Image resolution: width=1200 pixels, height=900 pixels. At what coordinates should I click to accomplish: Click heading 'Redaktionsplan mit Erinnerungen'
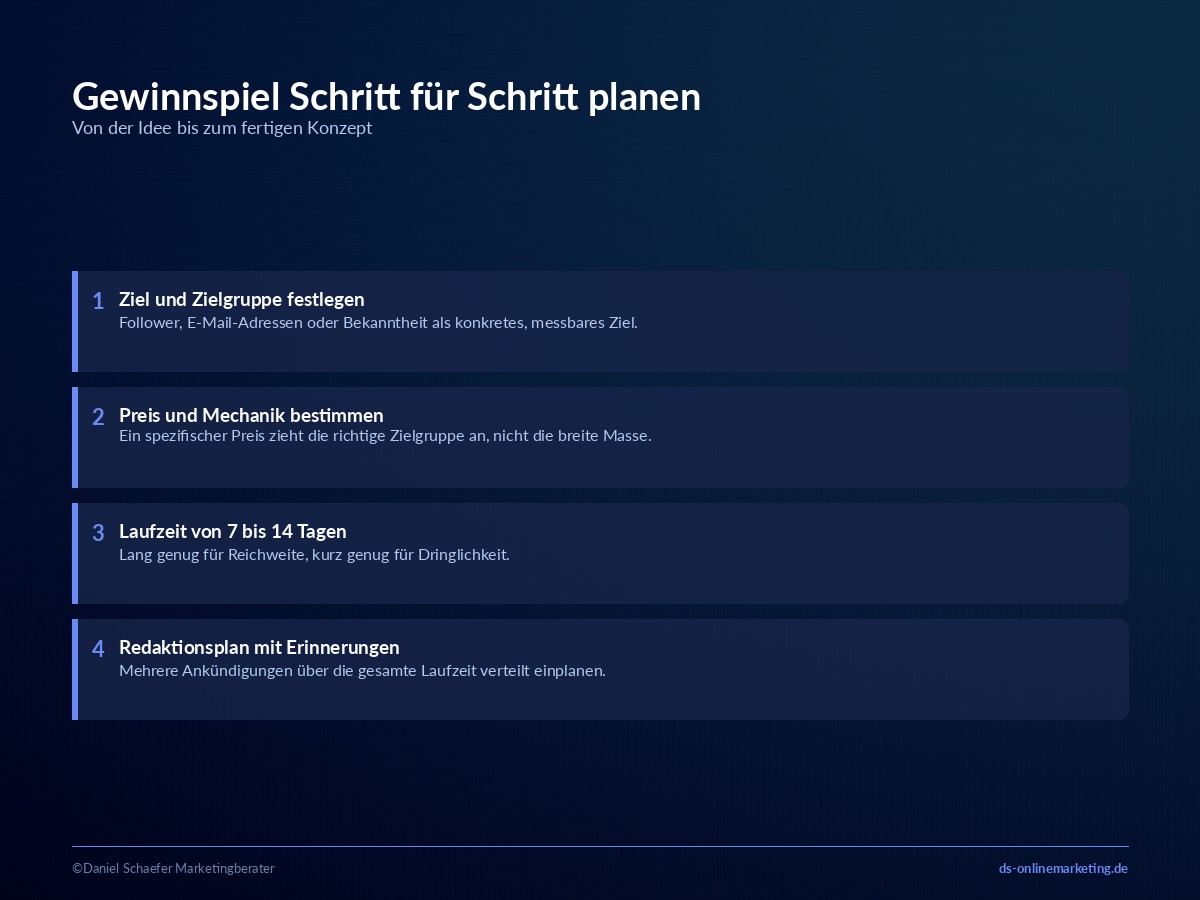pos(259,647)
